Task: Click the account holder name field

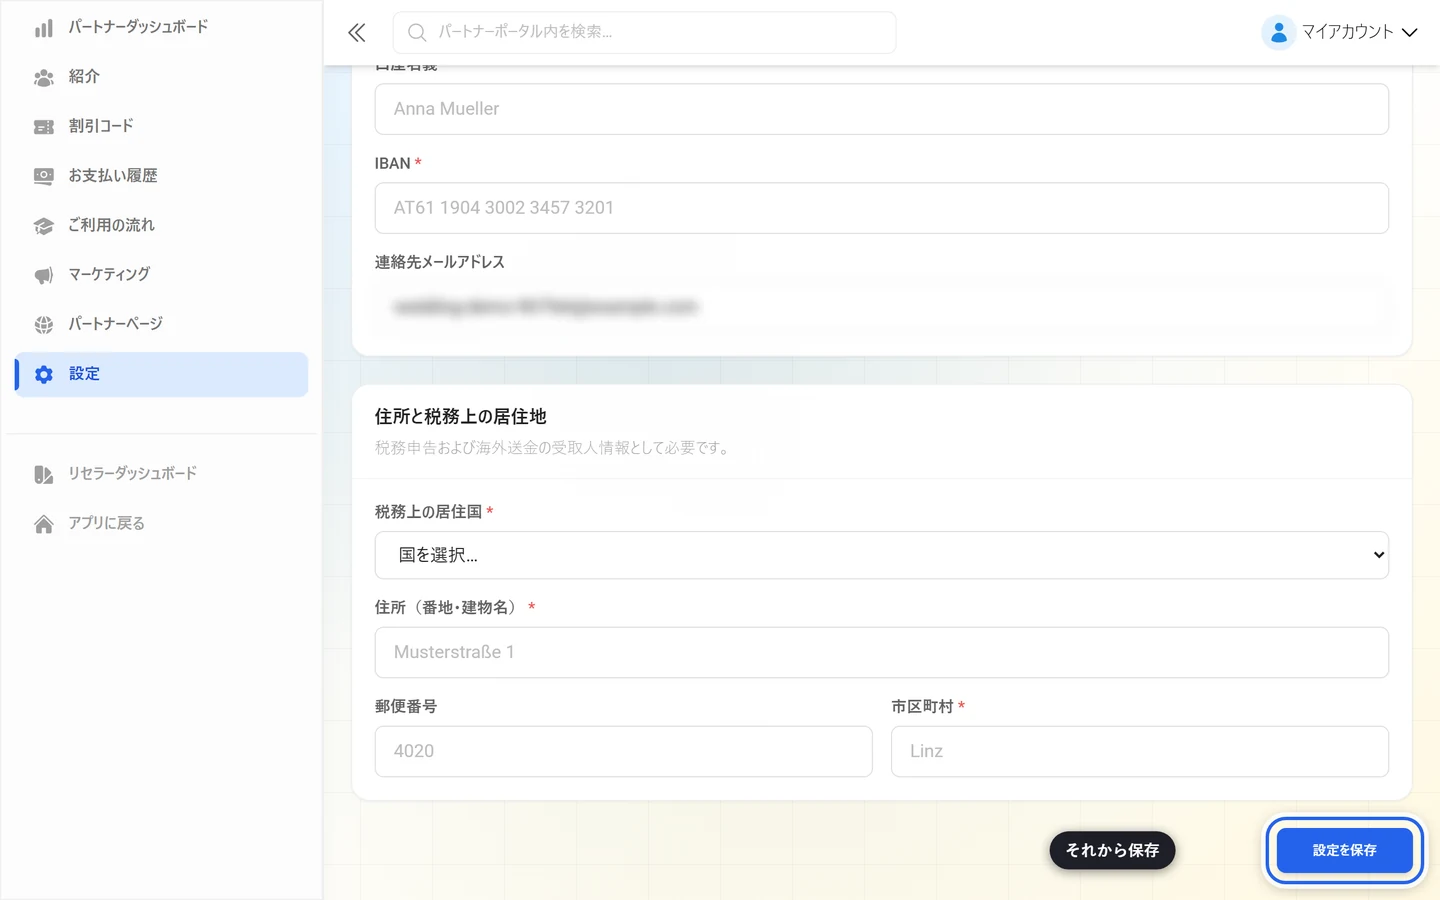Action: (x=882, y=109)
